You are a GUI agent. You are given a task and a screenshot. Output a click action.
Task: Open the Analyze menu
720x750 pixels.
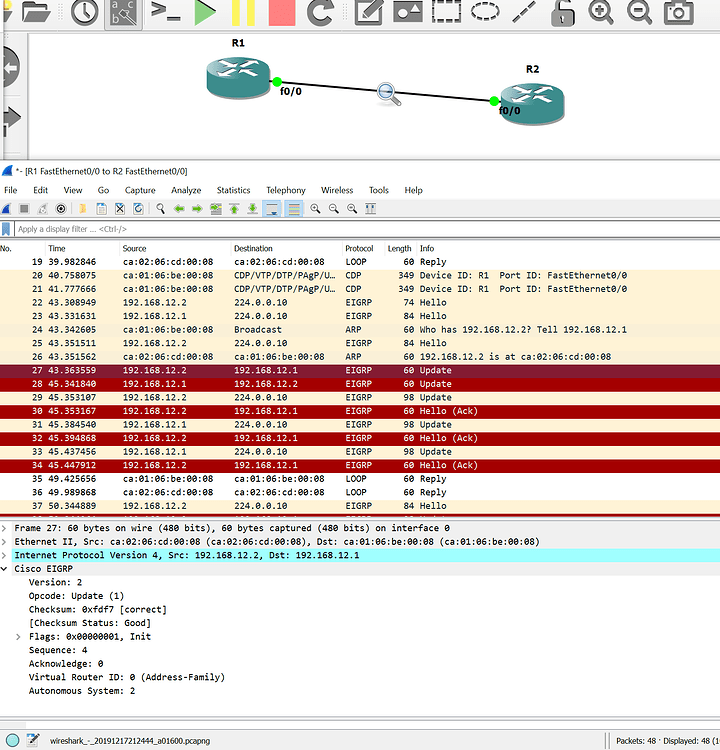click(x=185, y=190)
